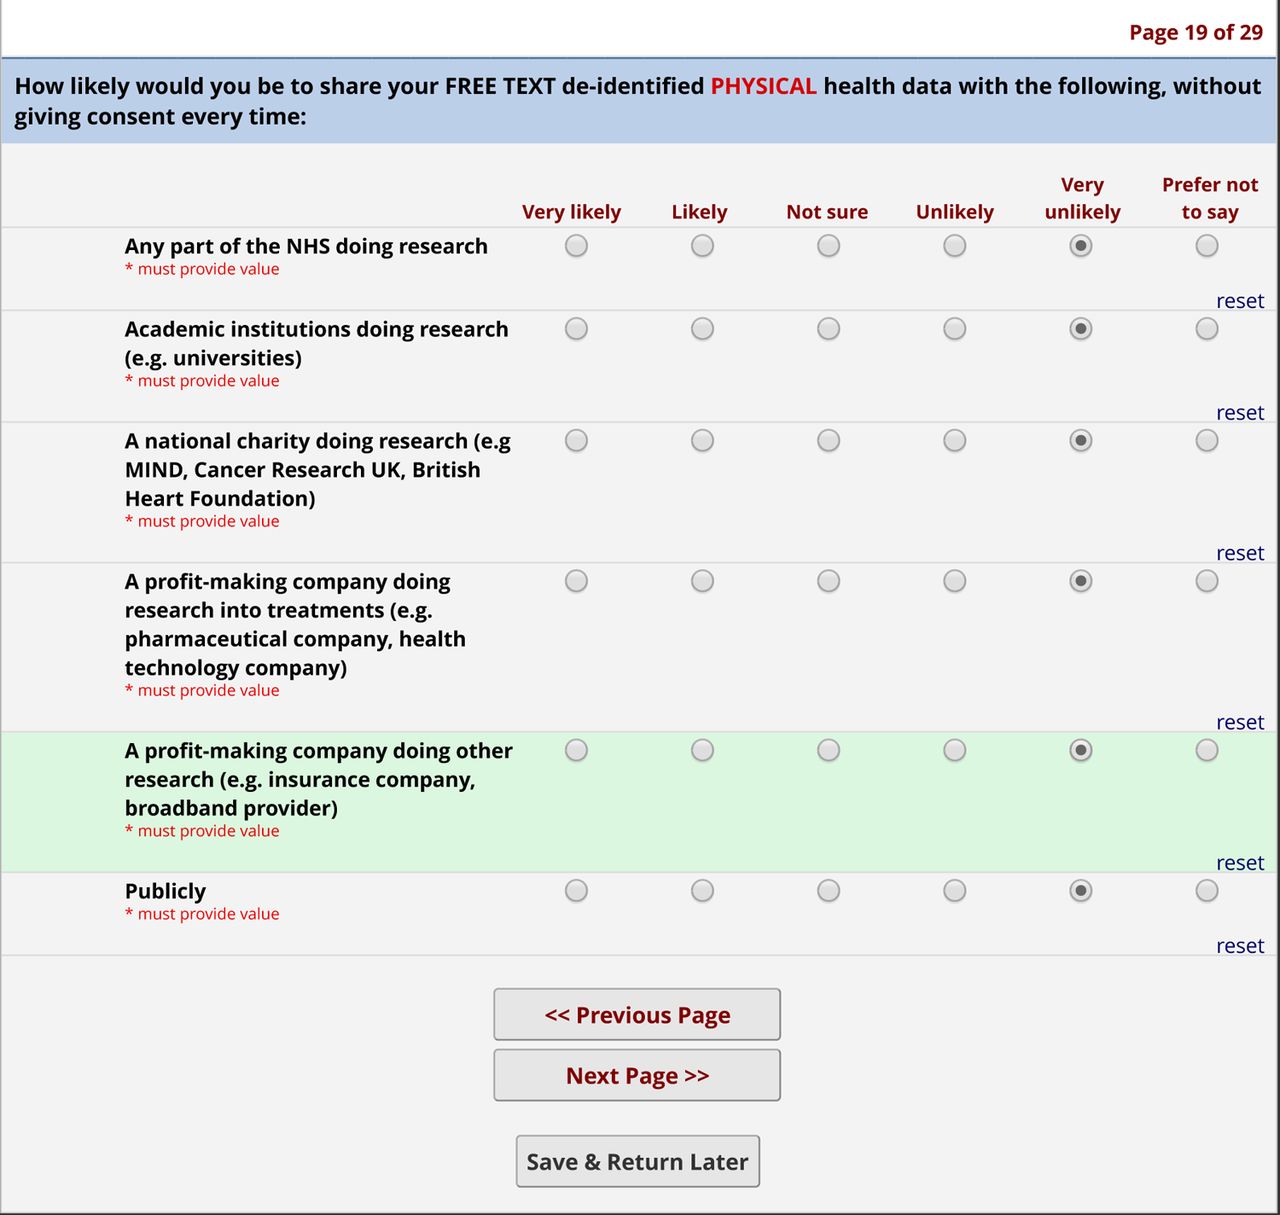Screen dimensions: 1280x1215
Task: Go to the Previous Page
Action: [637, 1015]
